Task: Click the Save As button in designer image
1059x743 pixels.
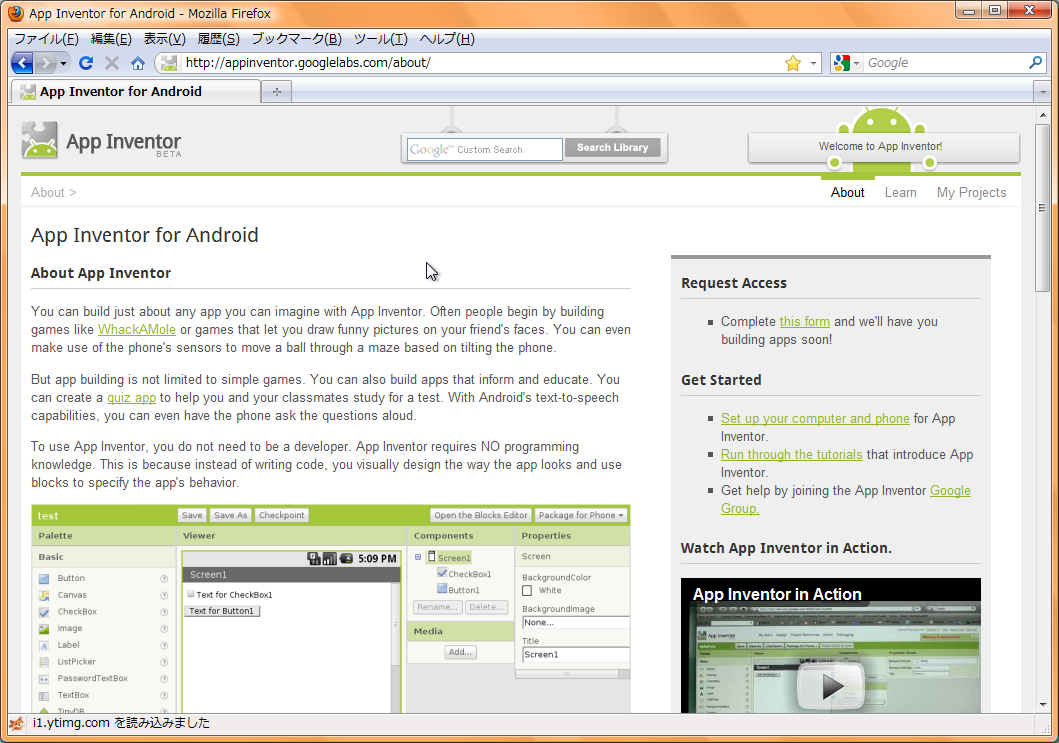Action: pyautogui.click(x=230, y=515)
